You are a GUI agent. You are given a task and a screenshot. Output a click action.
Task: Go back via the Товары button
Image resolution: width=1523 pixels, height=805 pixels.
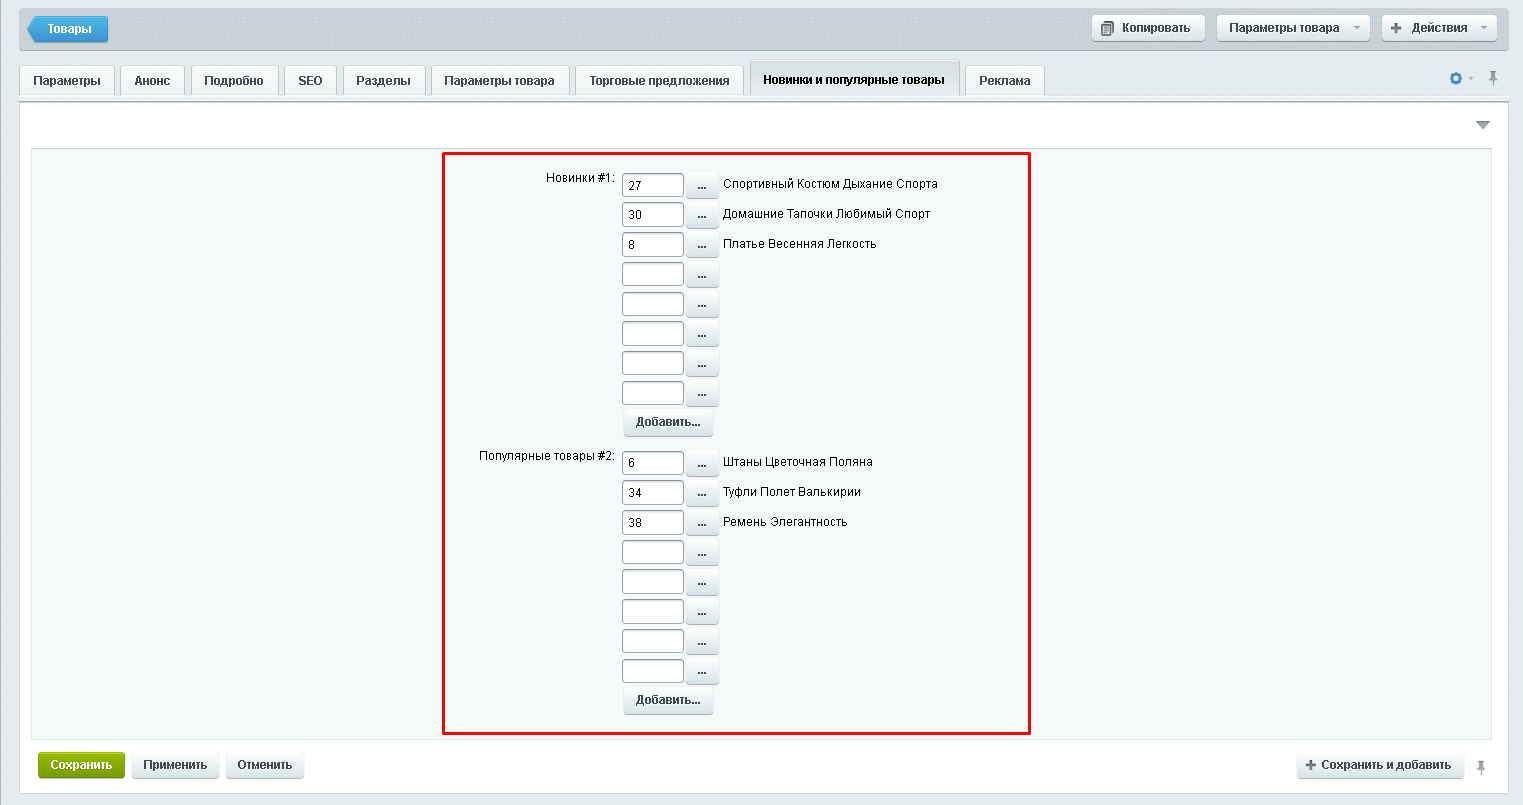click(x=68, y=29)
